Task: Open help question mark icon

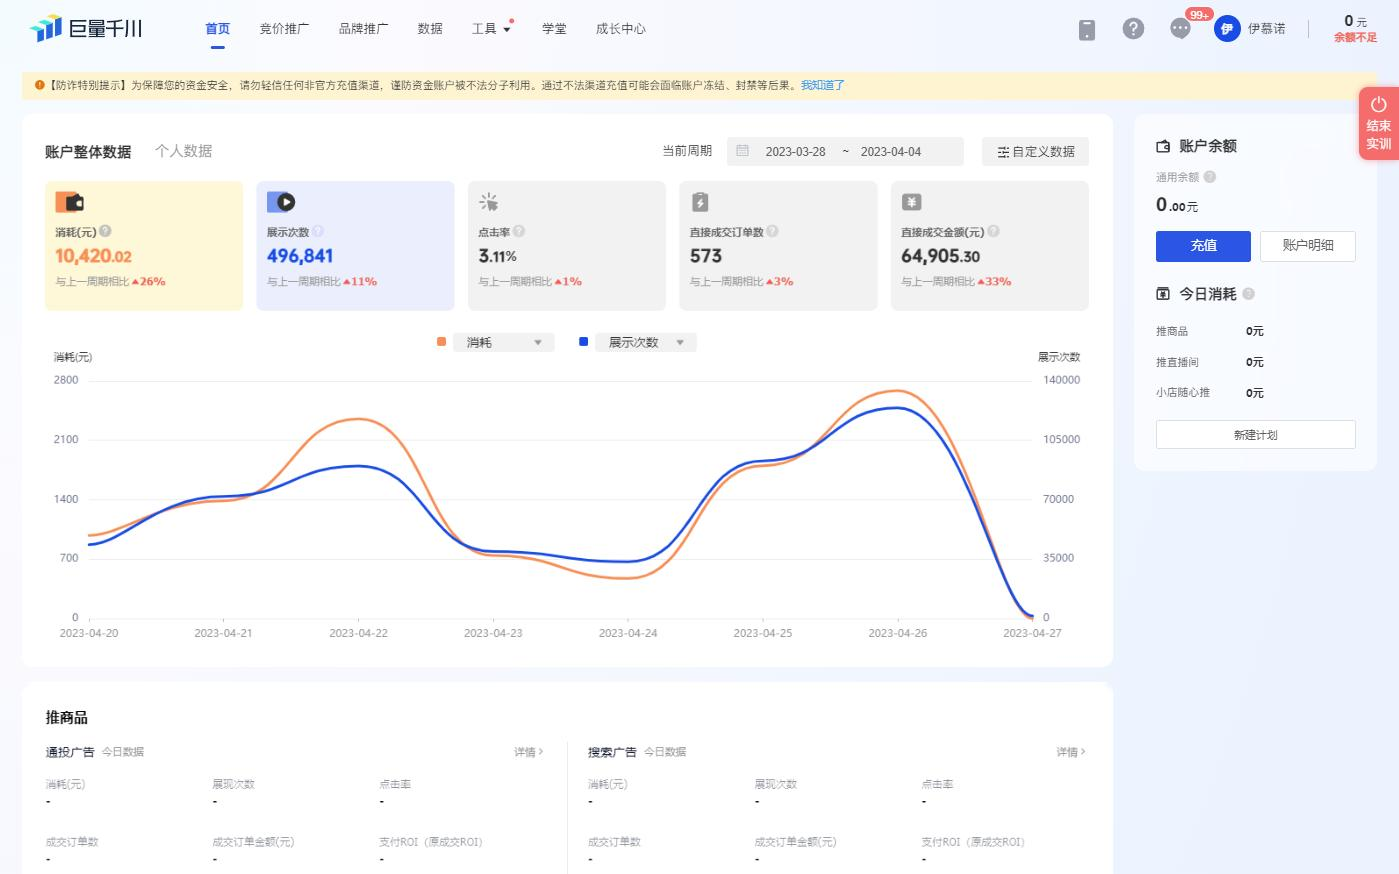Action: pyautogui.click(x=1133, y=29)
